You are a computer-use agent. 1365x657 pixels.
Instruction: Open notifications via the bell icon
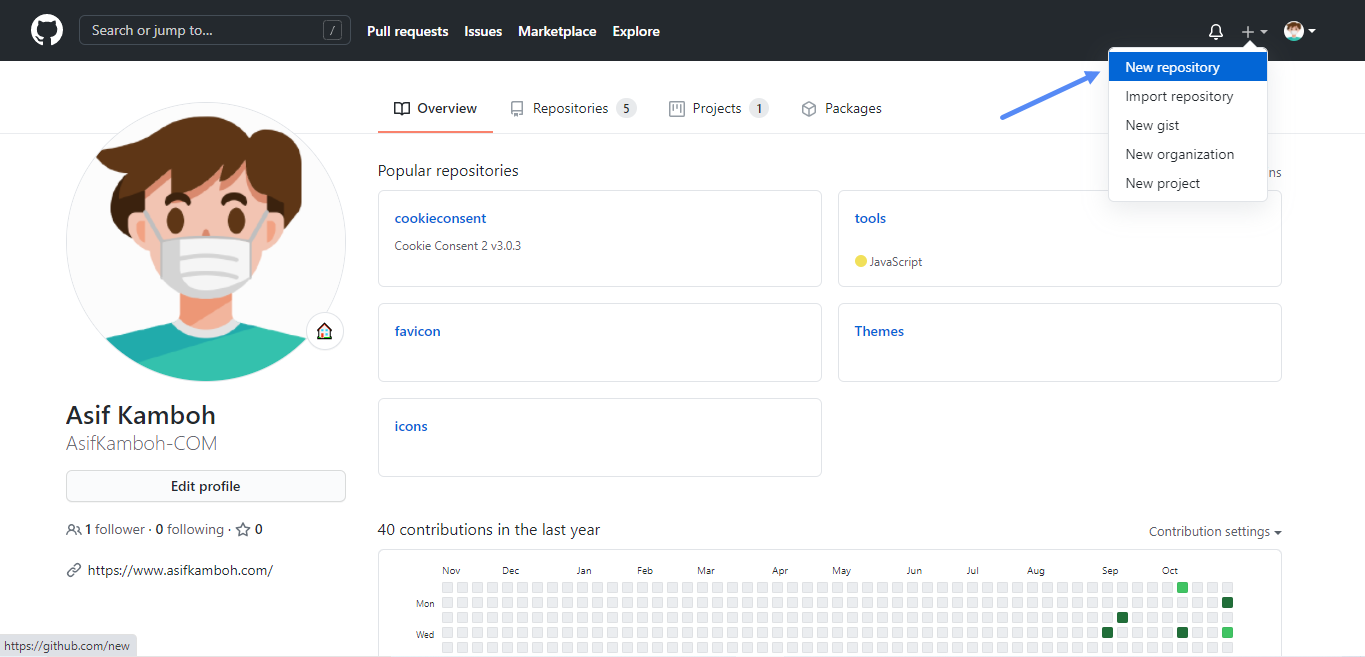(1215, 31)
